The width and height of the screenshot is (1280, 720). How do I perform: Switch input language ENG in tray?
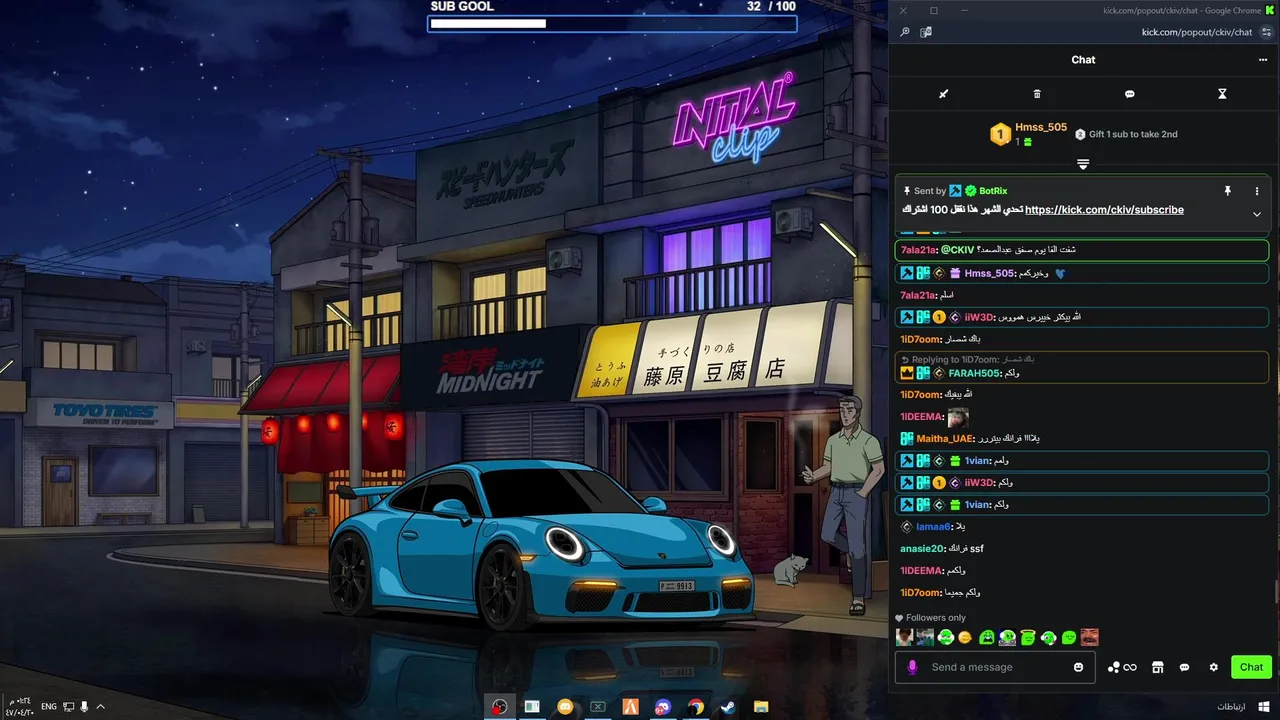48,707
